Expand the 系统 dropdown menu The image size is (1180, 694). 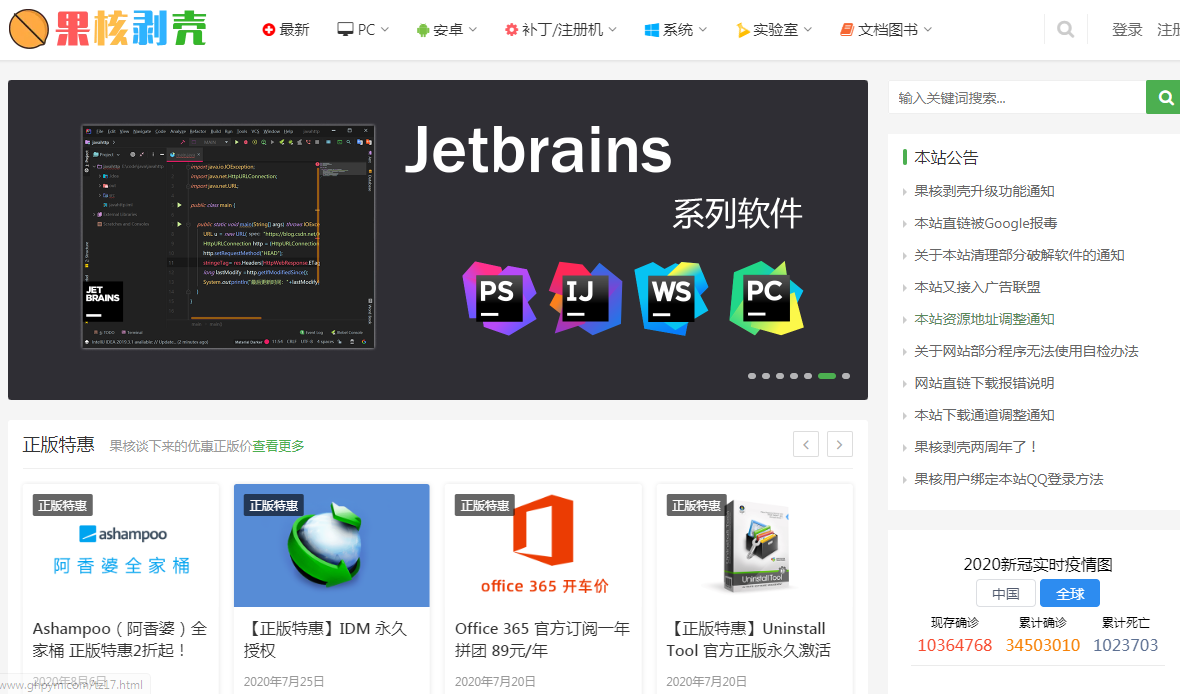click(x=676, y=29)
